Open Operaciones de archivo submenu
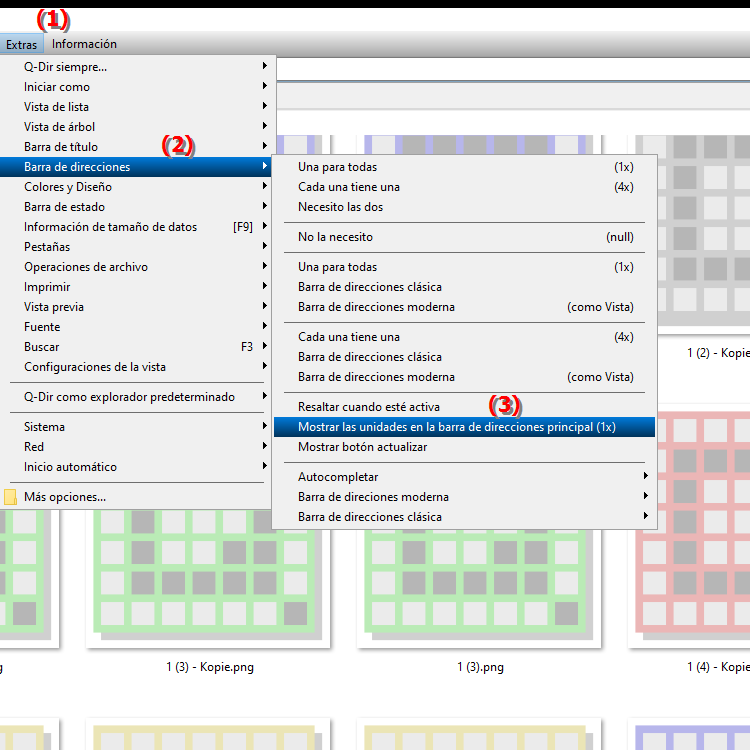750x750 pixels. coord(136,267)
